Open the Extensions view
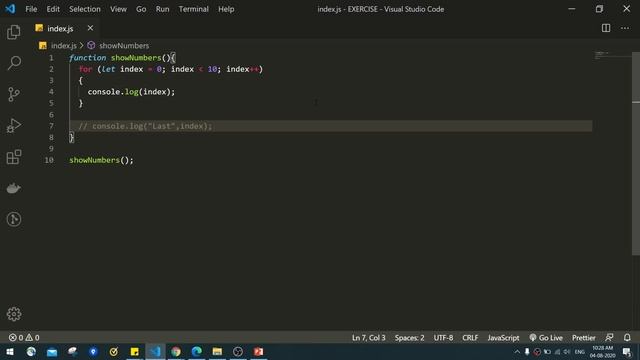The width and height of the screenshot is (640, 360). tap(14, 157)
